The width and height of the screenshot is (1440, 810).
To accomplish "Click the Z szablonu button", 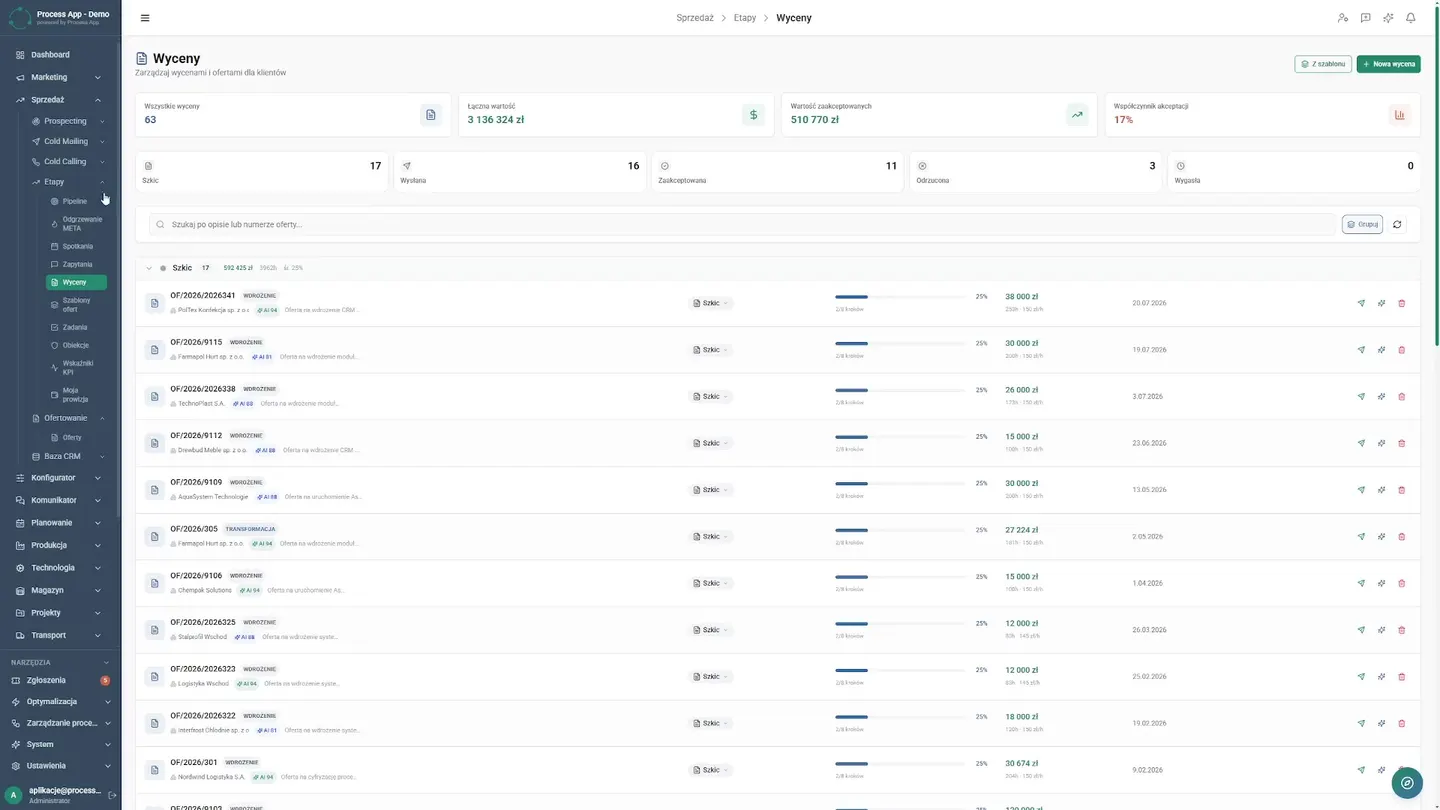I will 1323,64.
